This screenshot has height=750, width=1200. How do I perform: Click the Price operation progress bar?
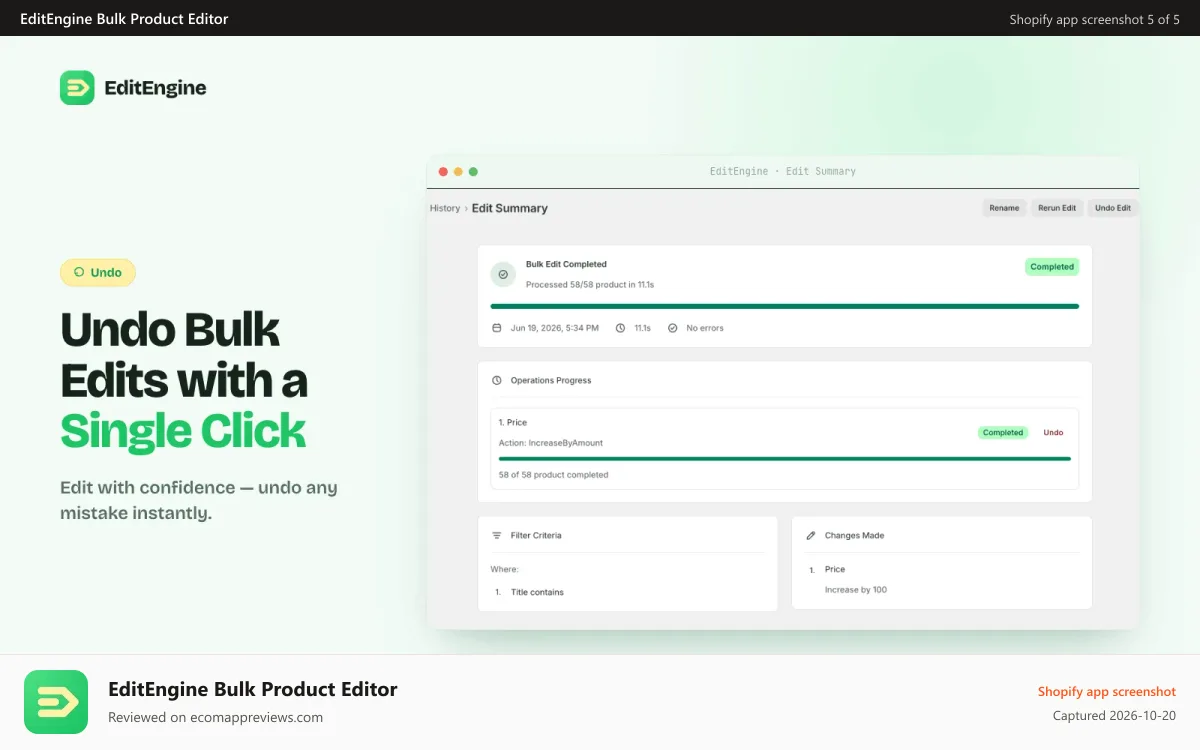(785, 459)
